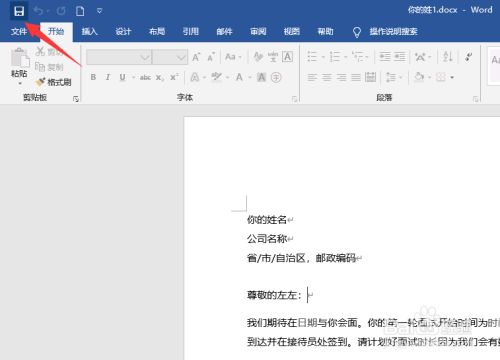Open the 段落 dialog launcher
Screen dimensions: 500x360
point(476,99)
